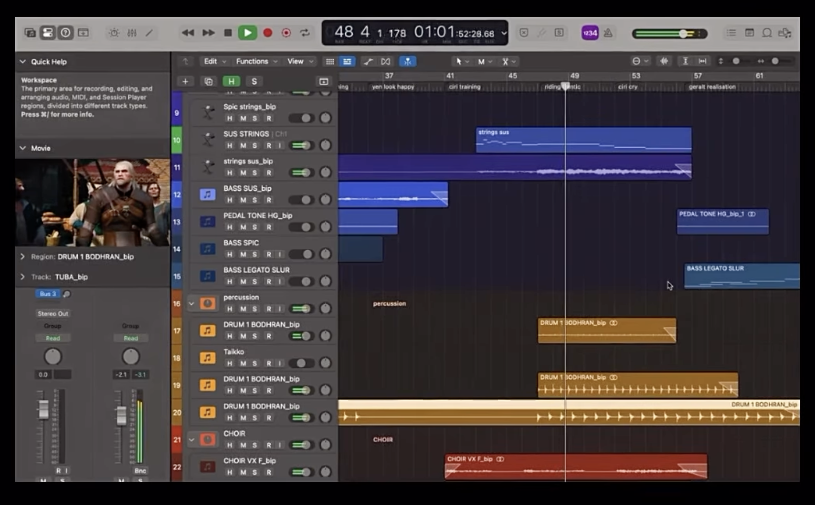
Task: Select the CHOIR VX F_bip region
Action: (x=576, y=467)
